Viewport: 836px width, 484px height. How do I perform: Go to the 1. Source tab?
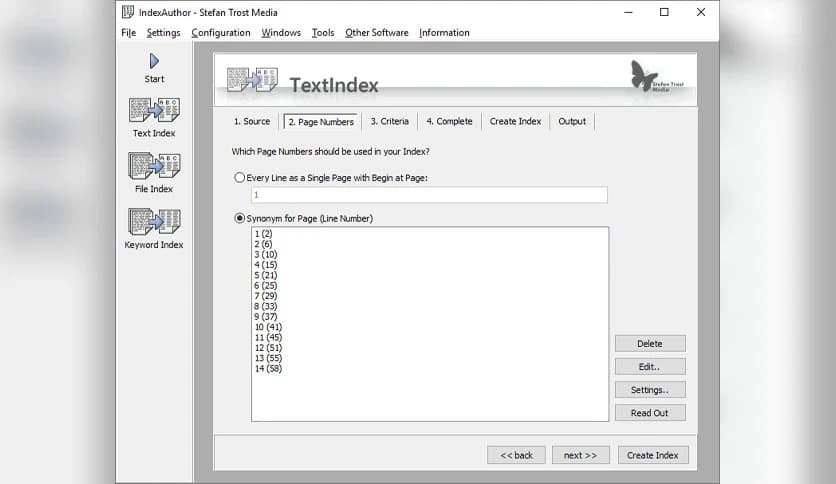click(252, 122)
